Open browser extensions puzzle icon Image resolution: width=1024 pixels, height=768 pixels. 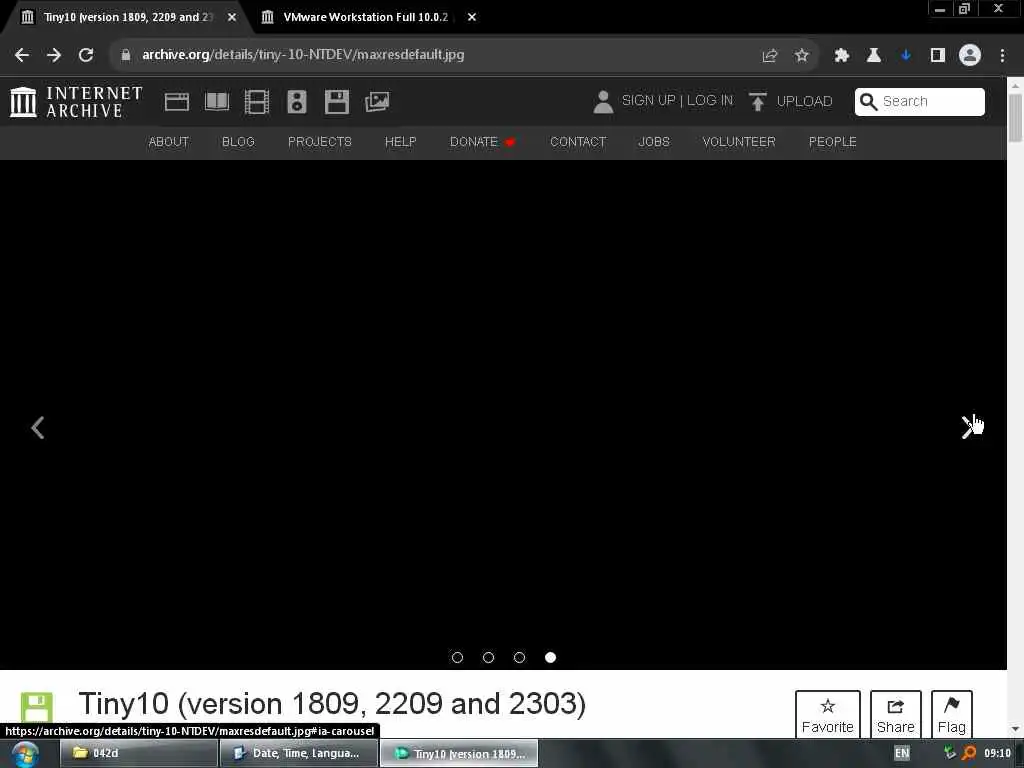click(842, 56)
